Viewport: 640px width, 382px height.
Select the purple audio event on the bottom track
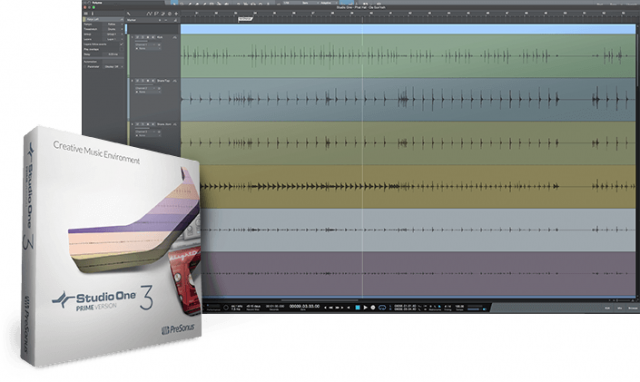418,274
